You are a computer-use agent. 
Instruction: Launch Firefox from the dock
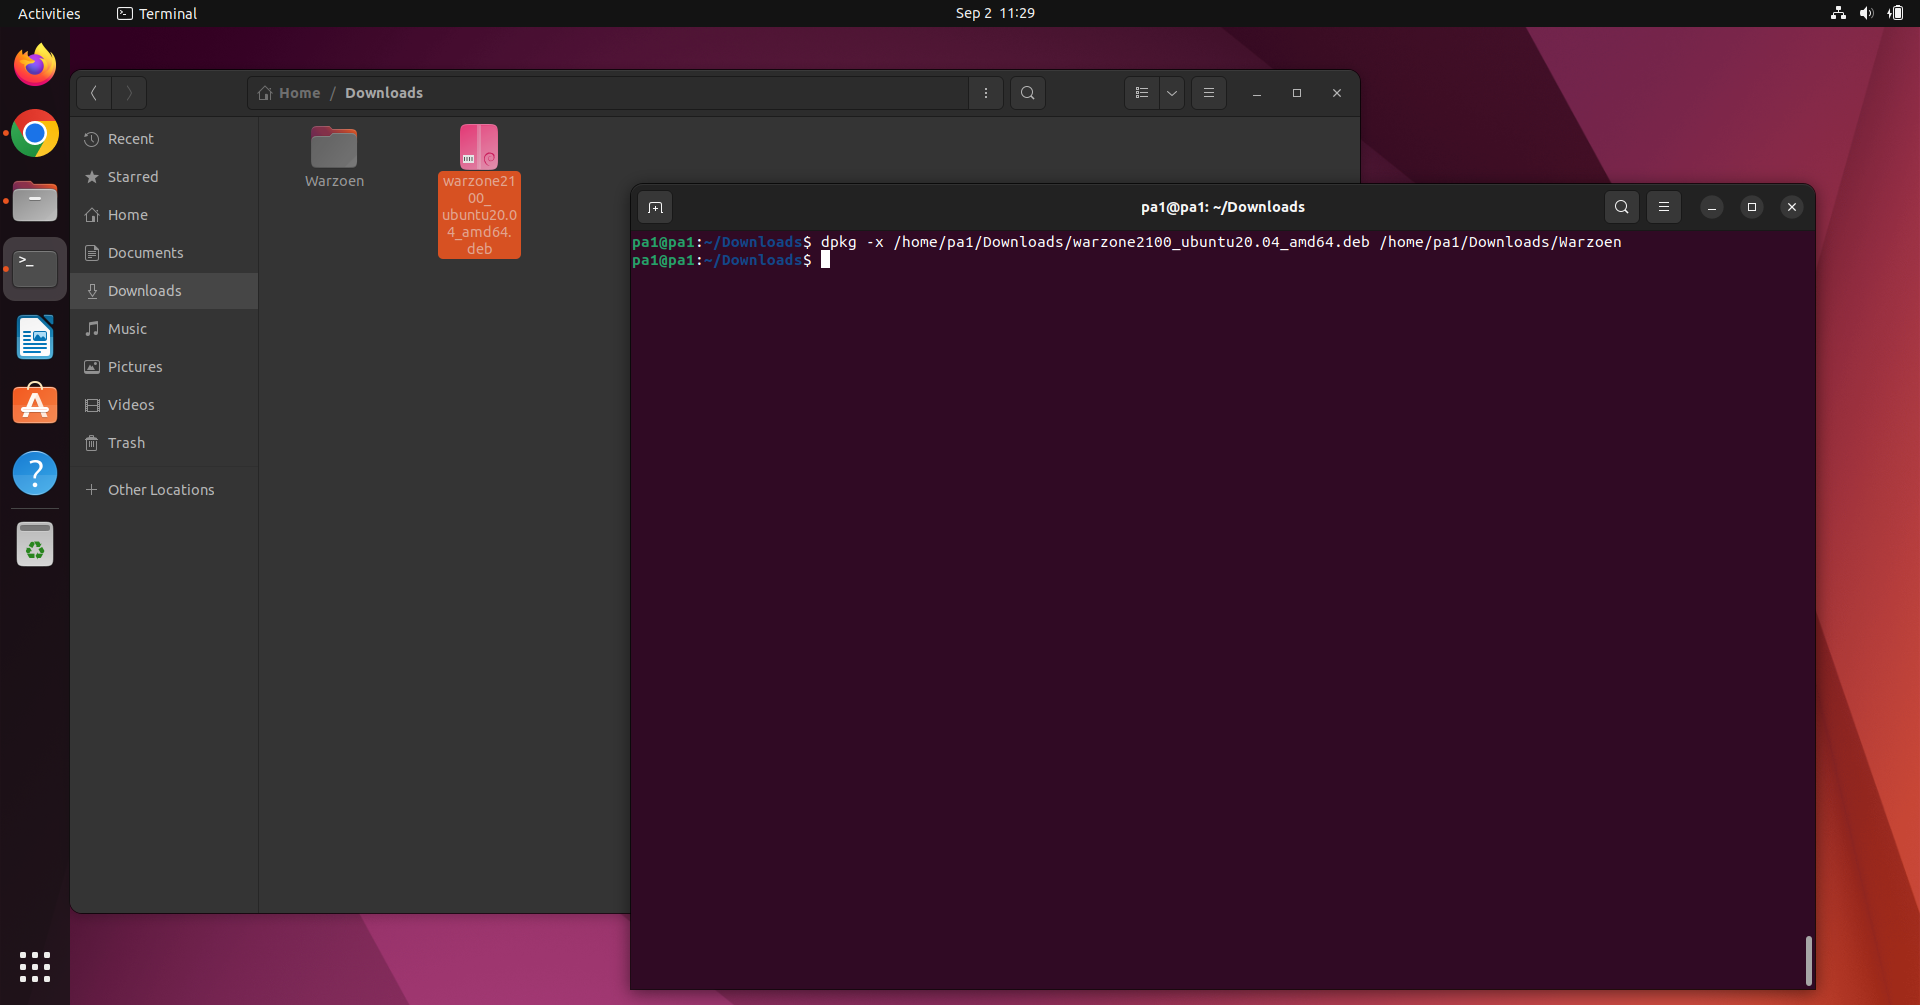click(x=34, y=64)
